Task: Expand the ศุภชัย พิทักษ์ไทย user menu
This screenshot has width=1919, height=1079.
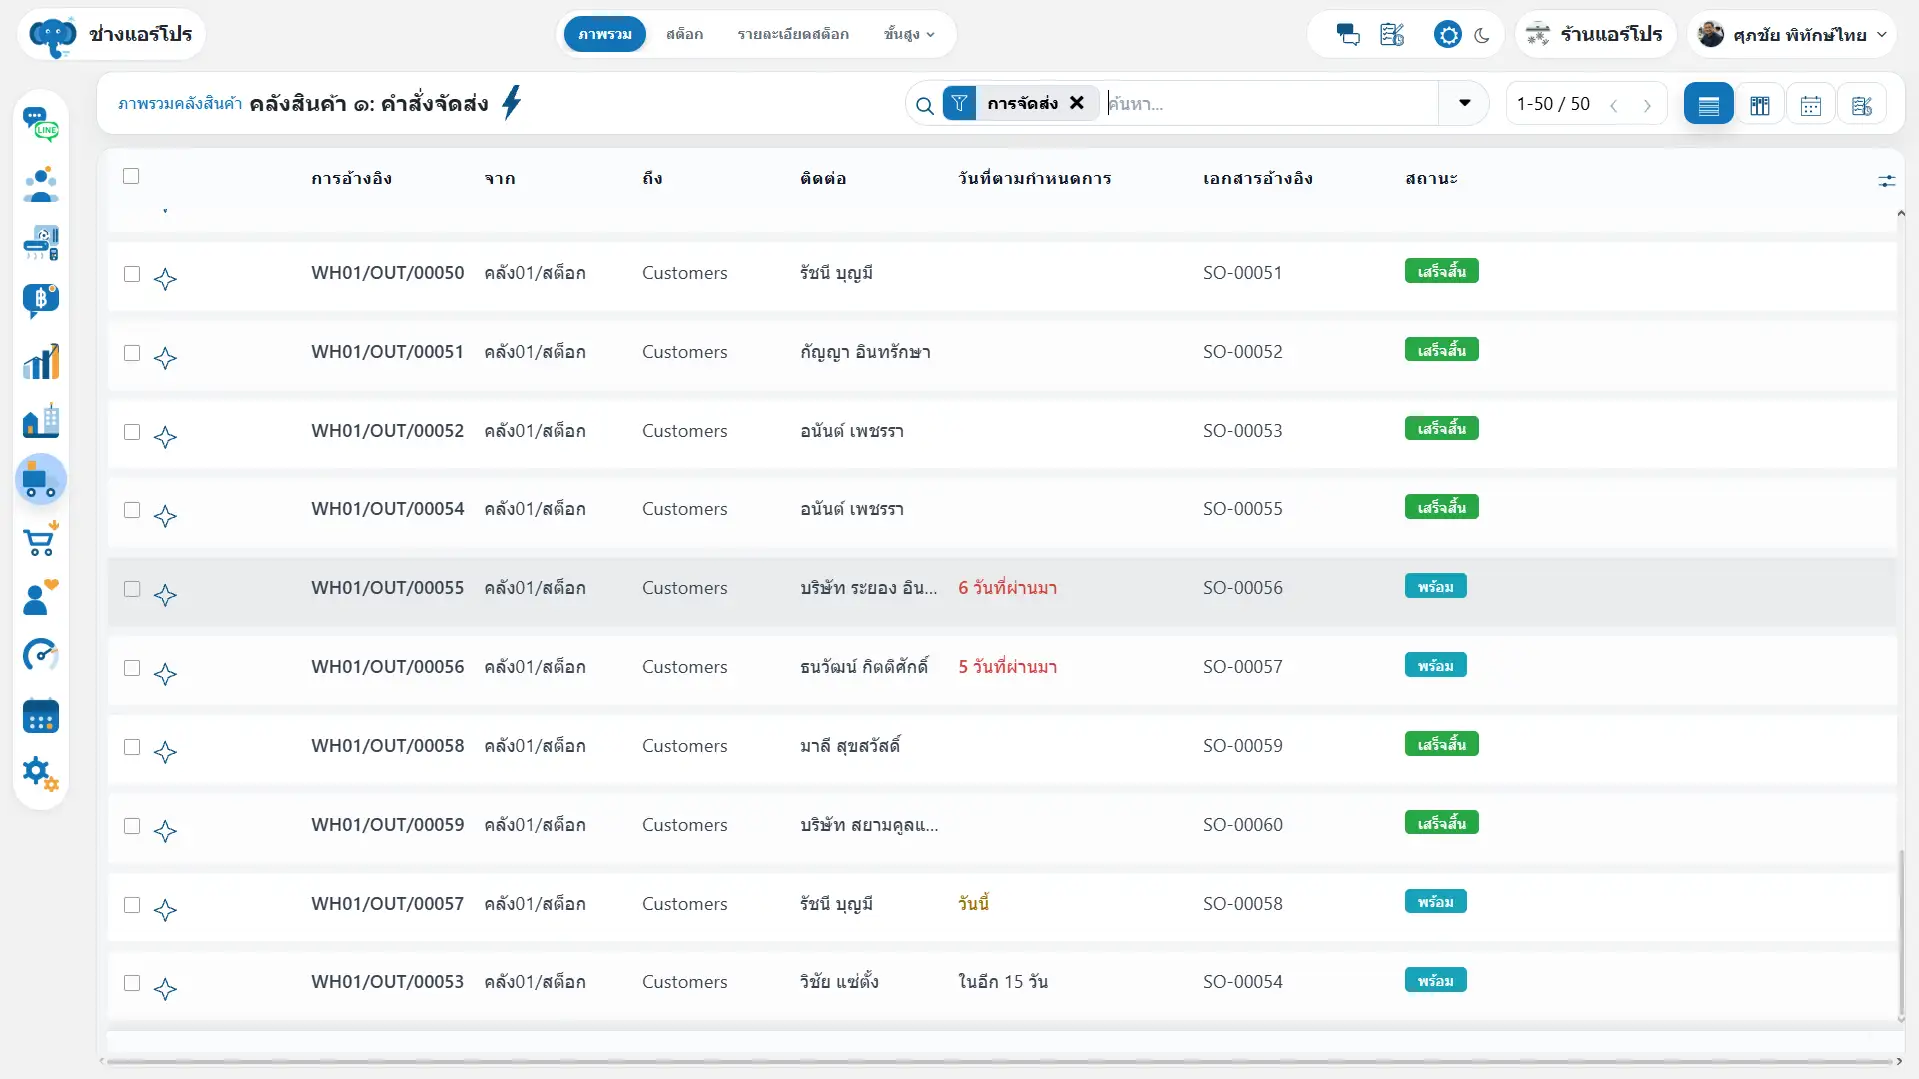Action: (1791, 35)
